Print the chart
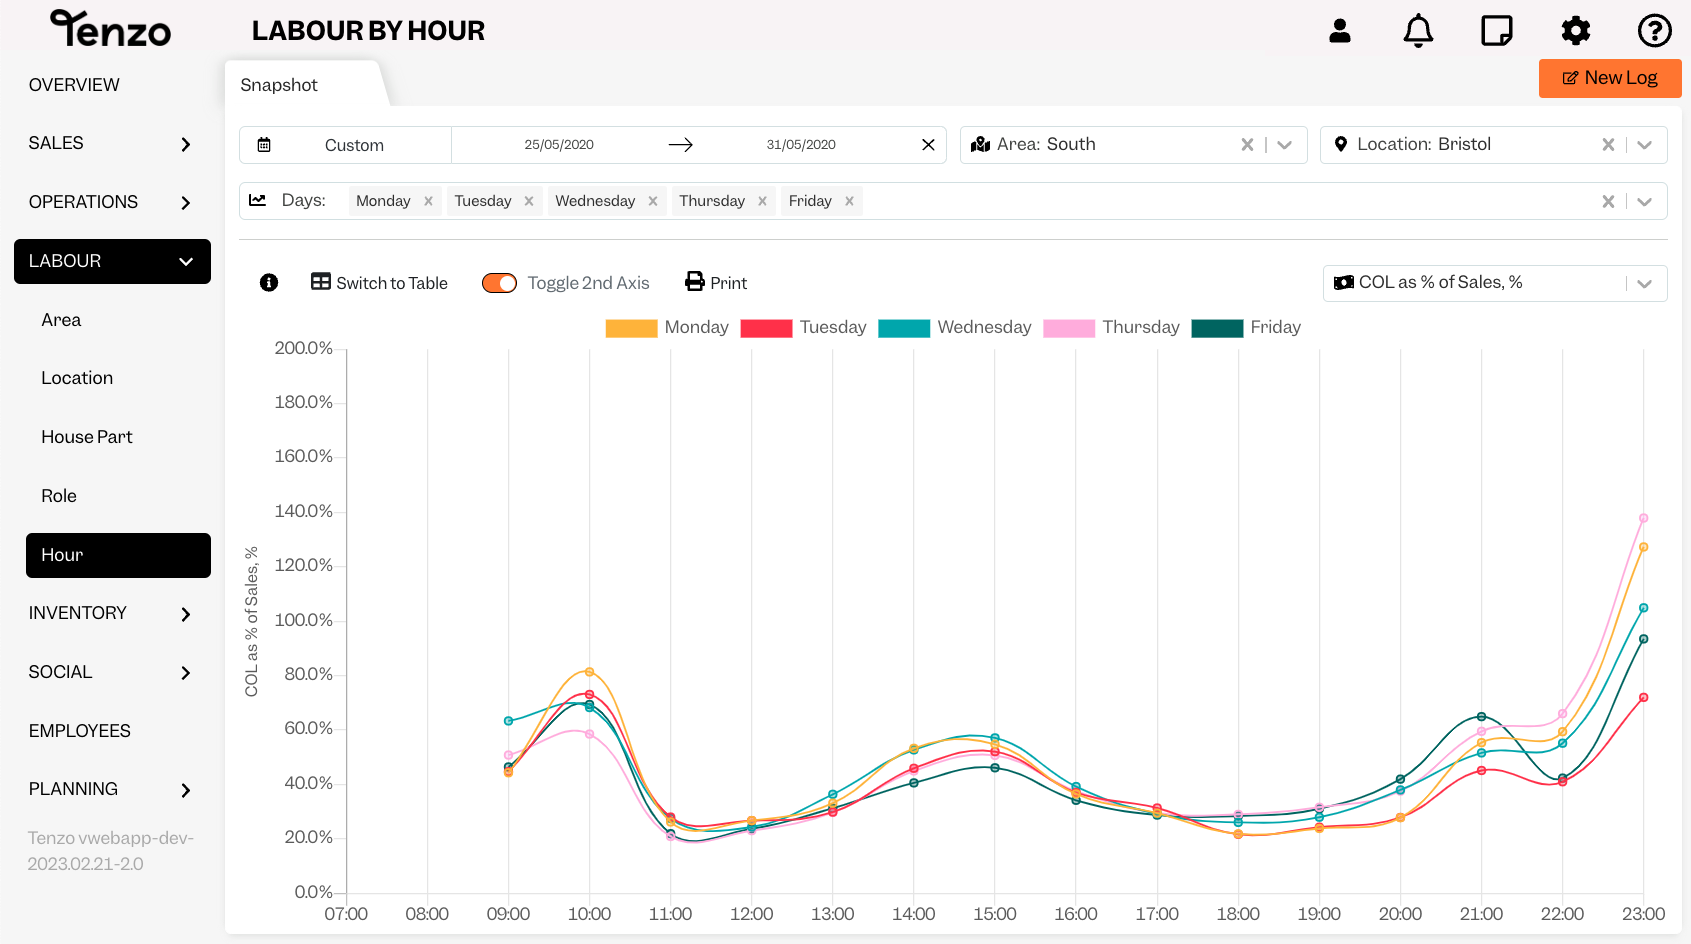The height and width of the screenshot is (944, 1691). coord(716,283)
